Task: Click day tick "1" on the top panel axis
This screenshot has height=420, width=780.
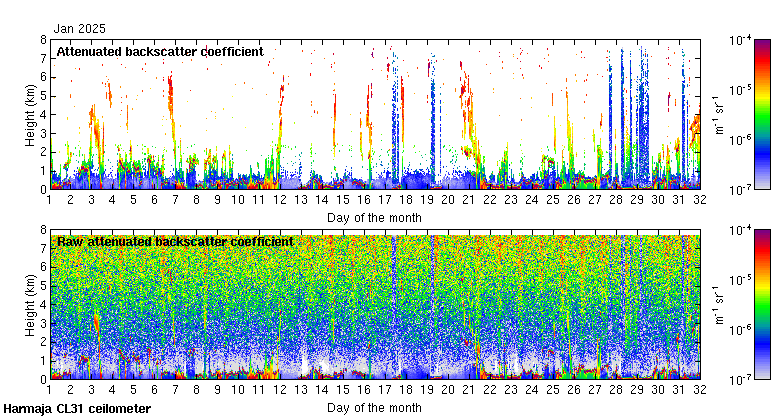Action: (x=50, y=200)
